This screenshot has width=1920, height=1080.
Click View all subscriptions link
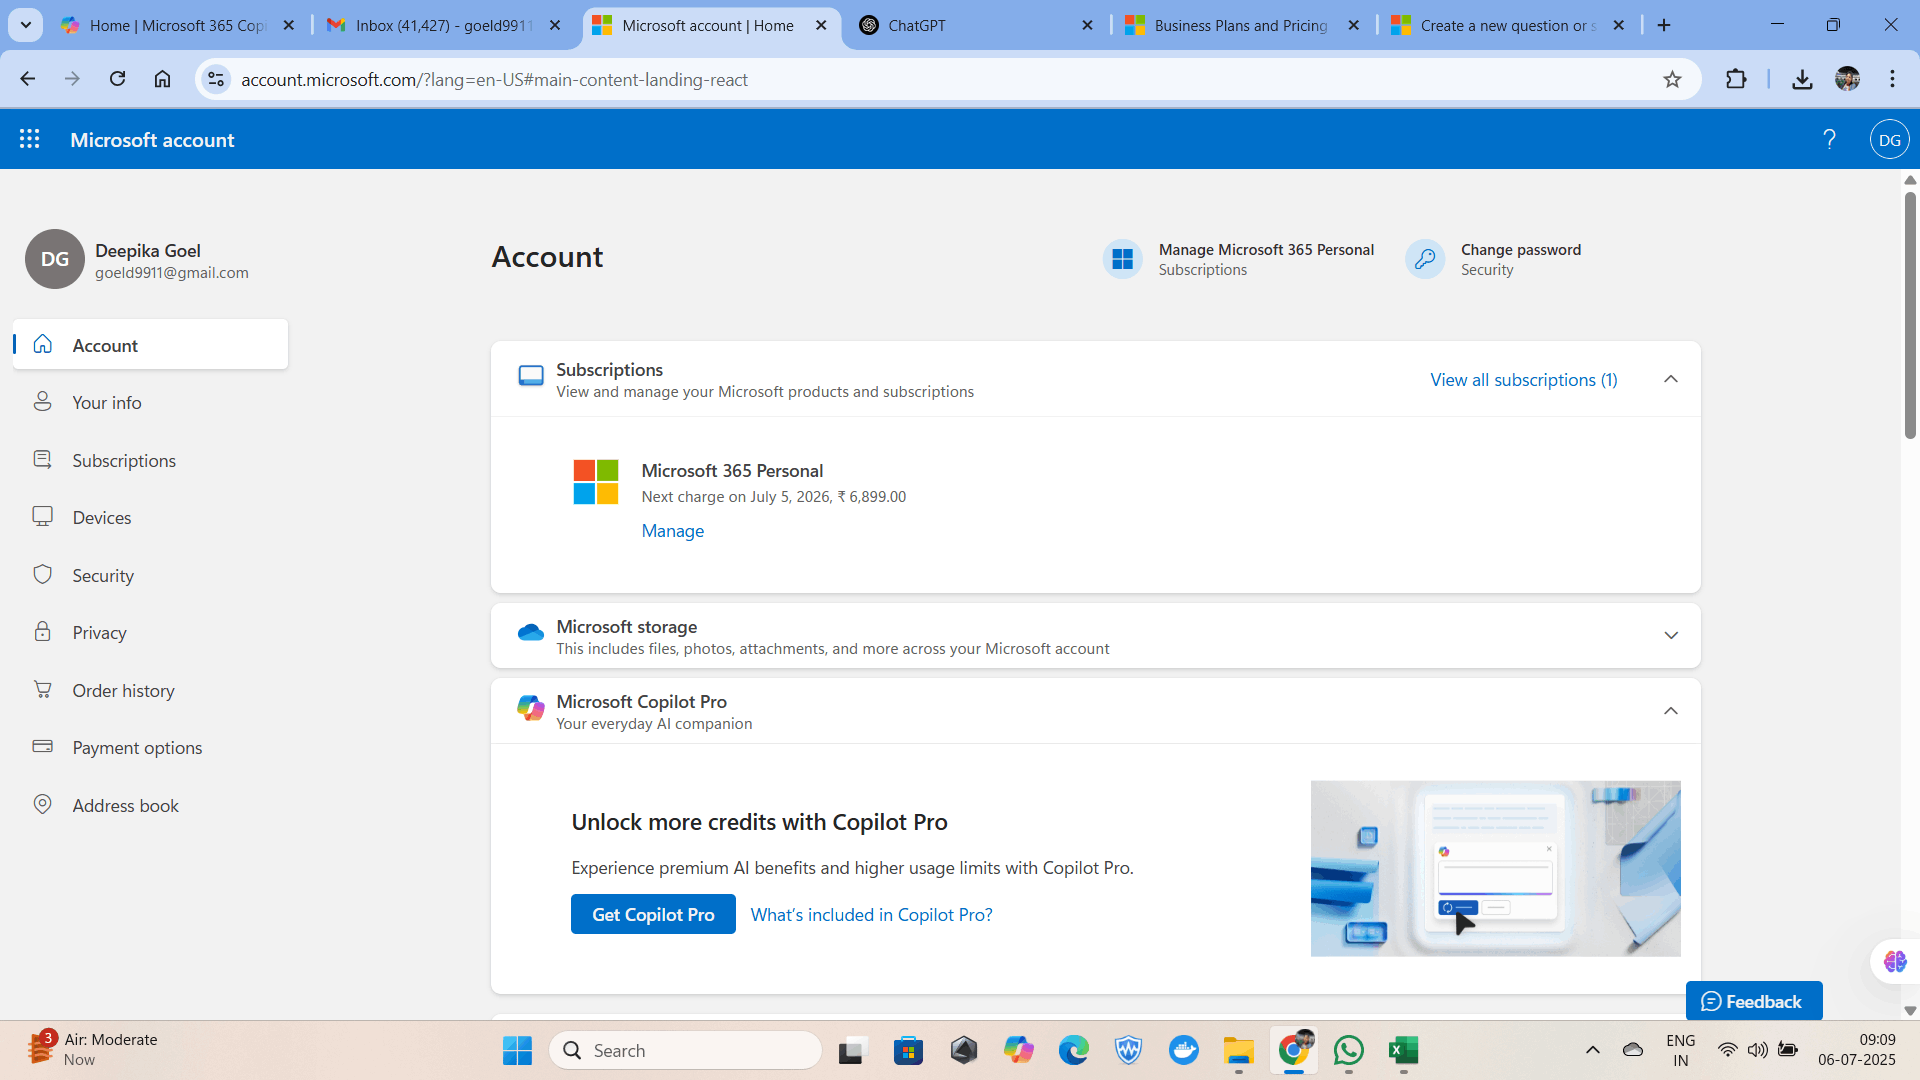(x=1523, y=380)
